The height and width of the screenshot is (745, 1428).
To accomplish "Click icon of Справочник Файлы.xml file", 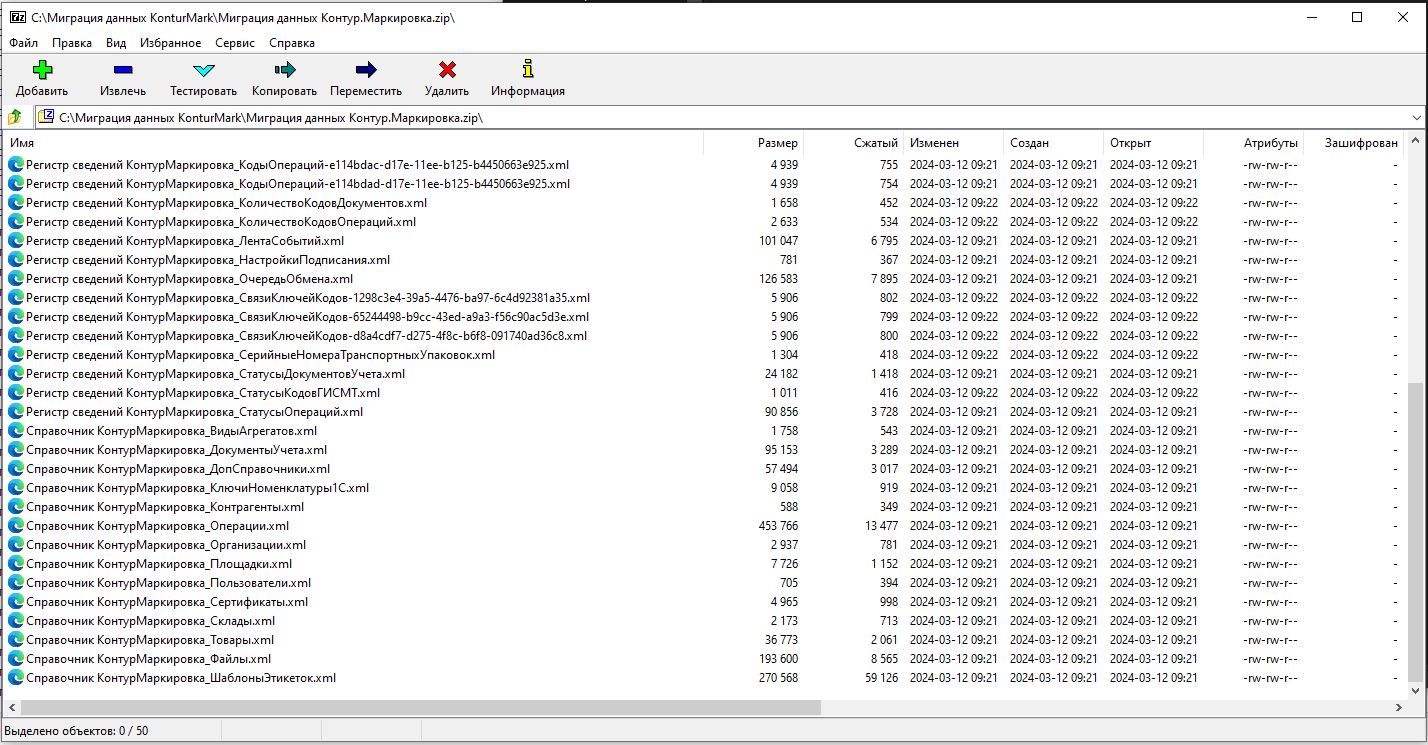I will pos(15,659).
